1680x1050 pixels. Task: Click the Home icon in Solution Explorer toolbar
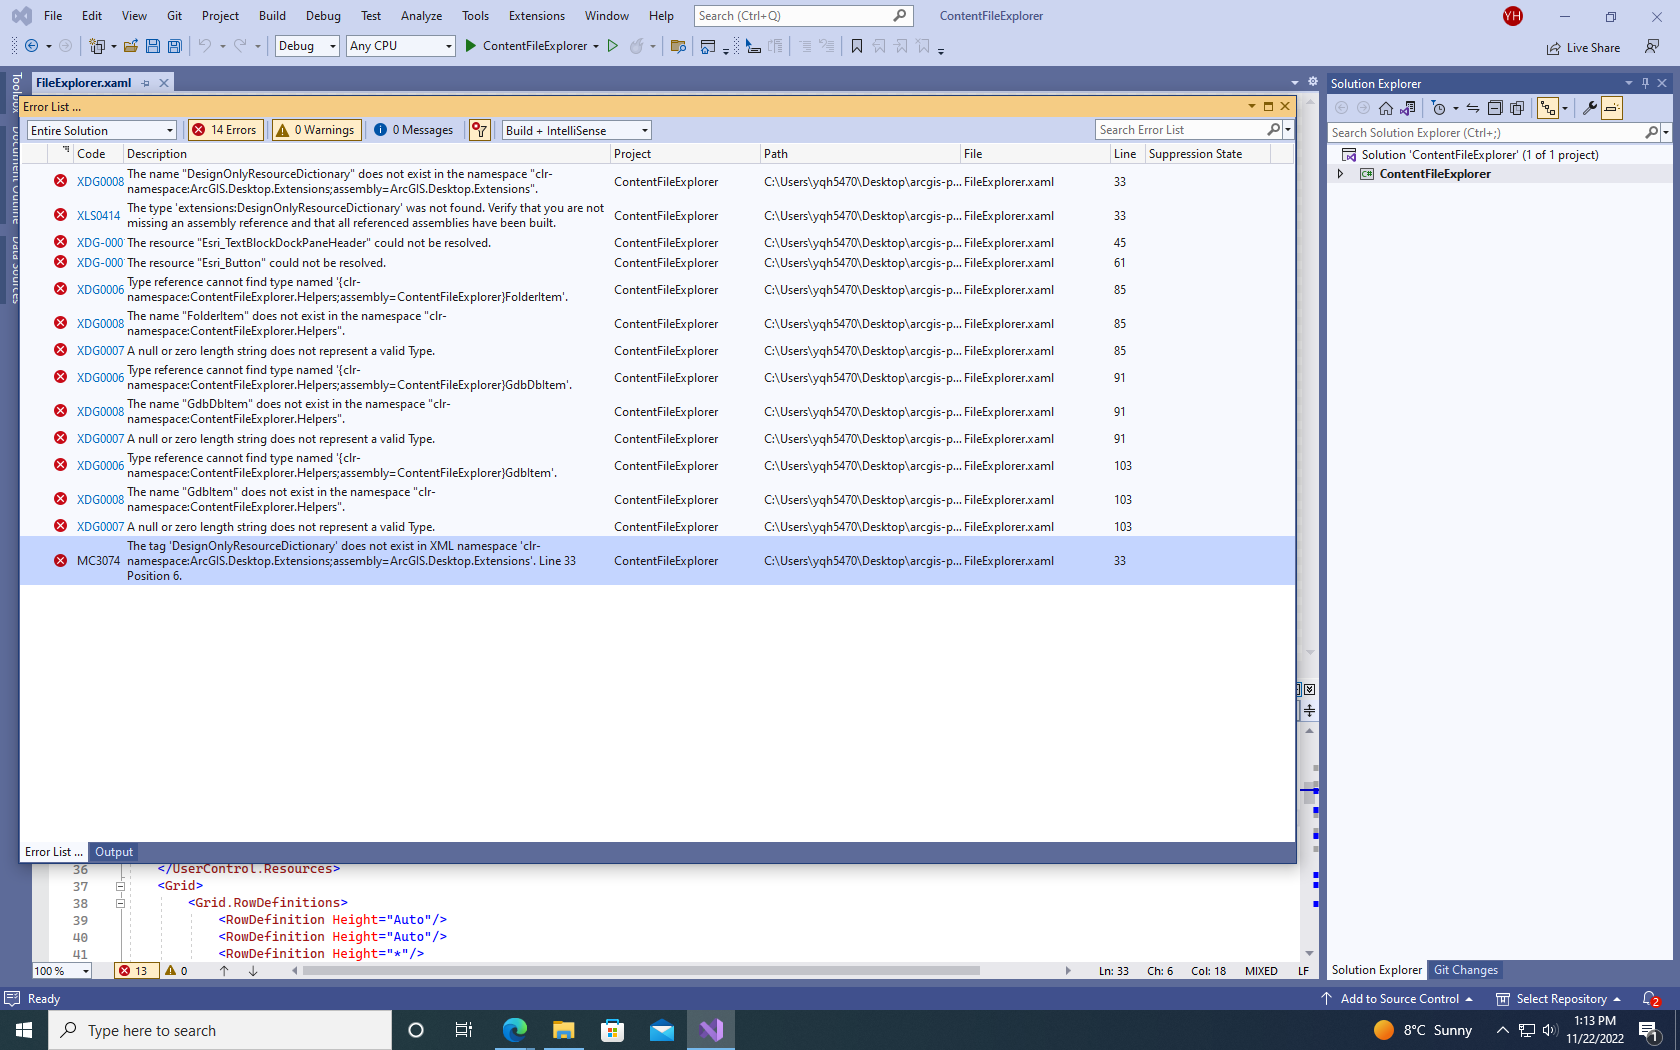point(1385,107)
